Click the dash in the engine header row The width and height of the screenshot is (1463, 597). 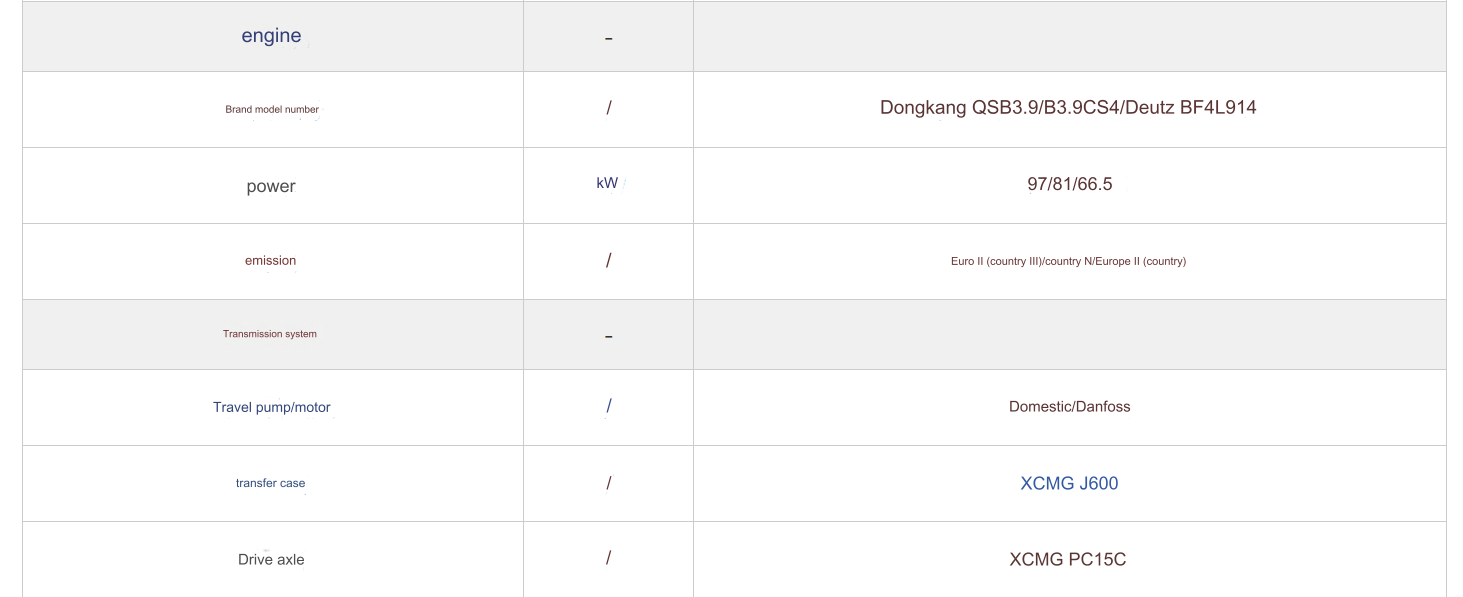[x=608, y=39]
